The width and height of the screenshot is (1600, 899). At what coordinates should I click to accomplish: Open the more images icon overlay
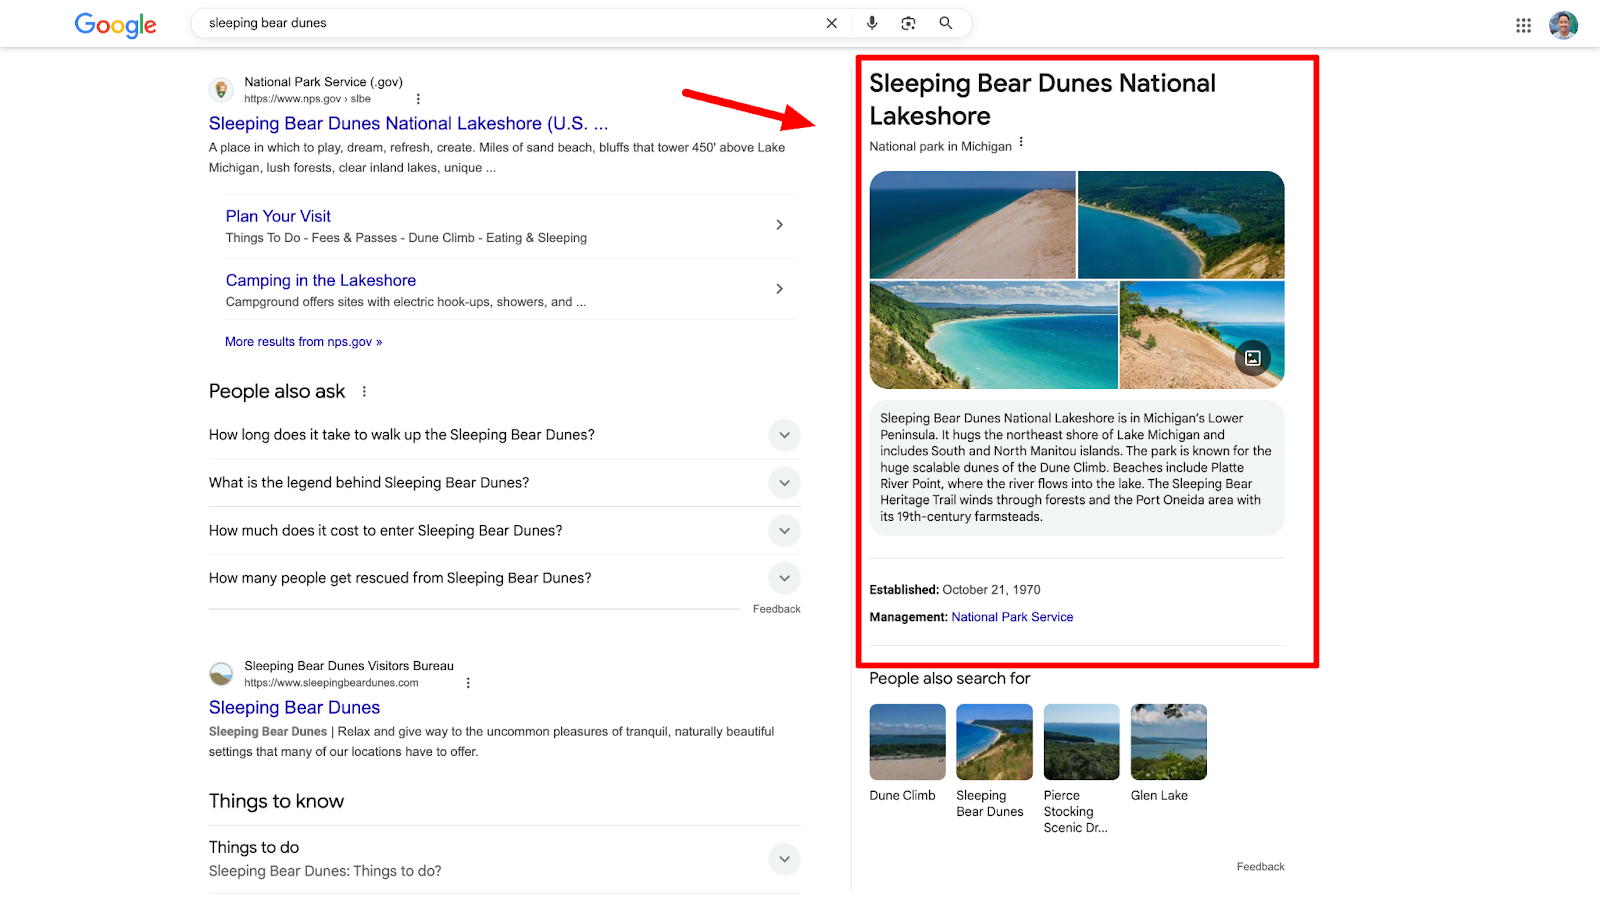pos(1252,358)
